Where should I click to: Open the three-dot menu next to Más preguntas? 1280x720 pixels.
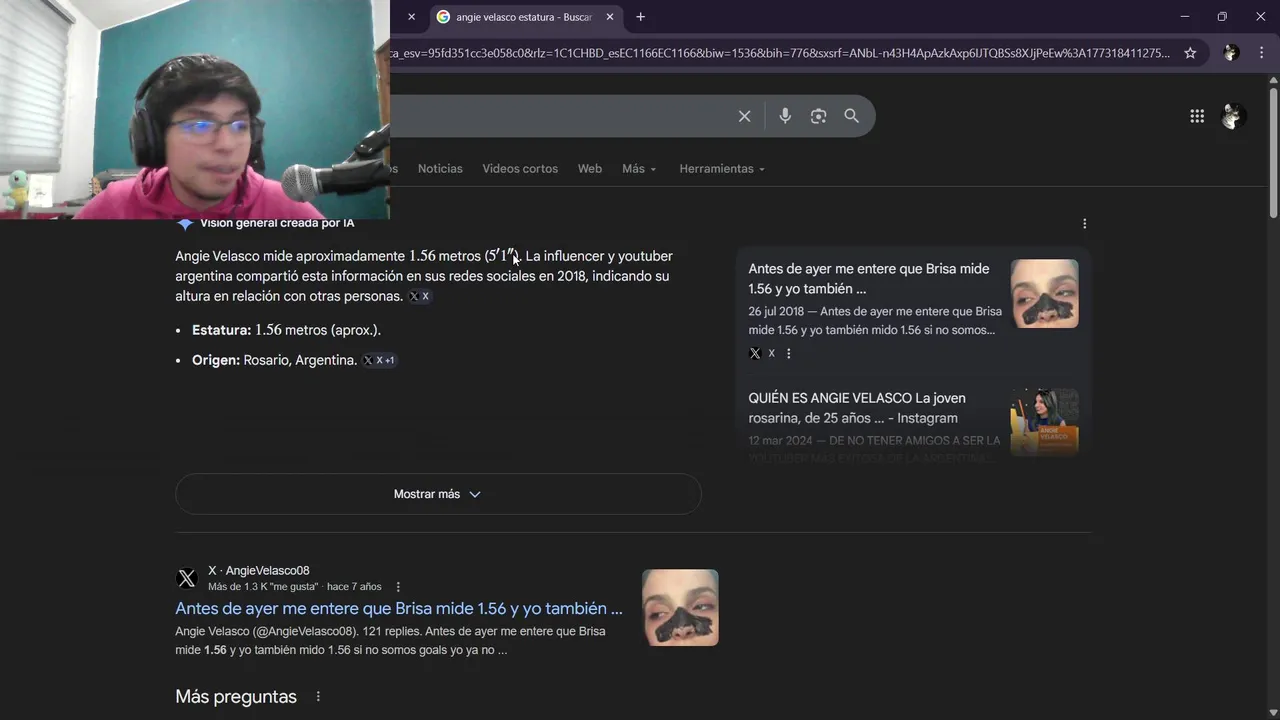318,697
